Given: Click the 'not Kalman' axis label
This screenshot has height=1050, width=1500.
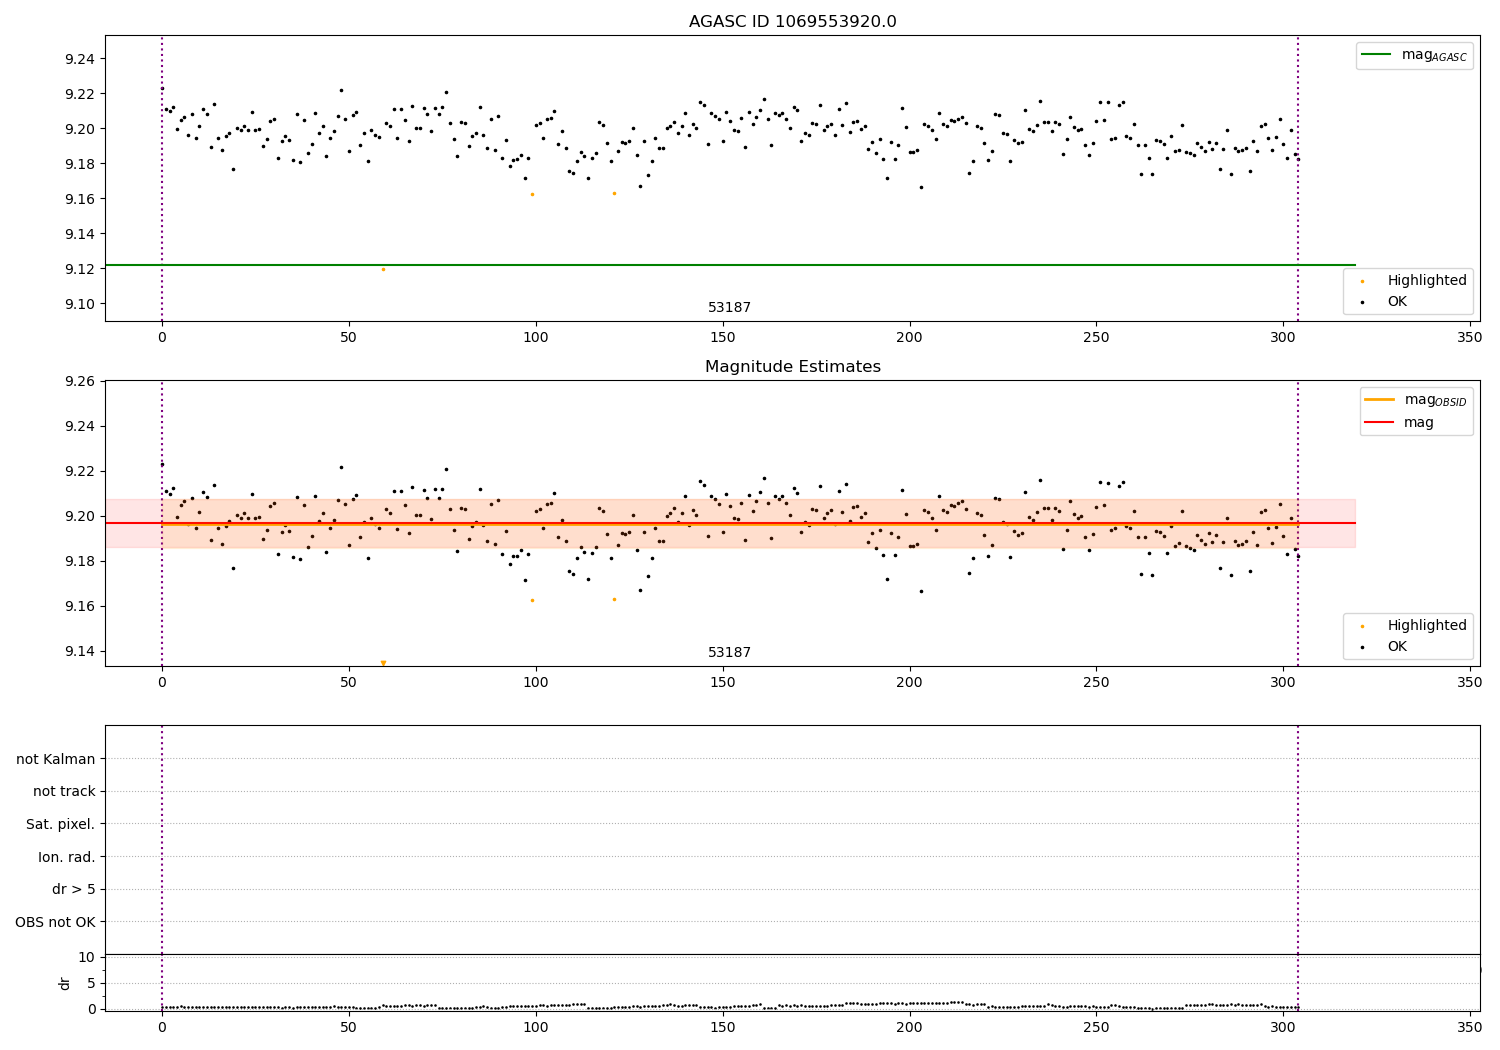Looking at the screenshot, I should pyautogui.click(x=56, y=759).
